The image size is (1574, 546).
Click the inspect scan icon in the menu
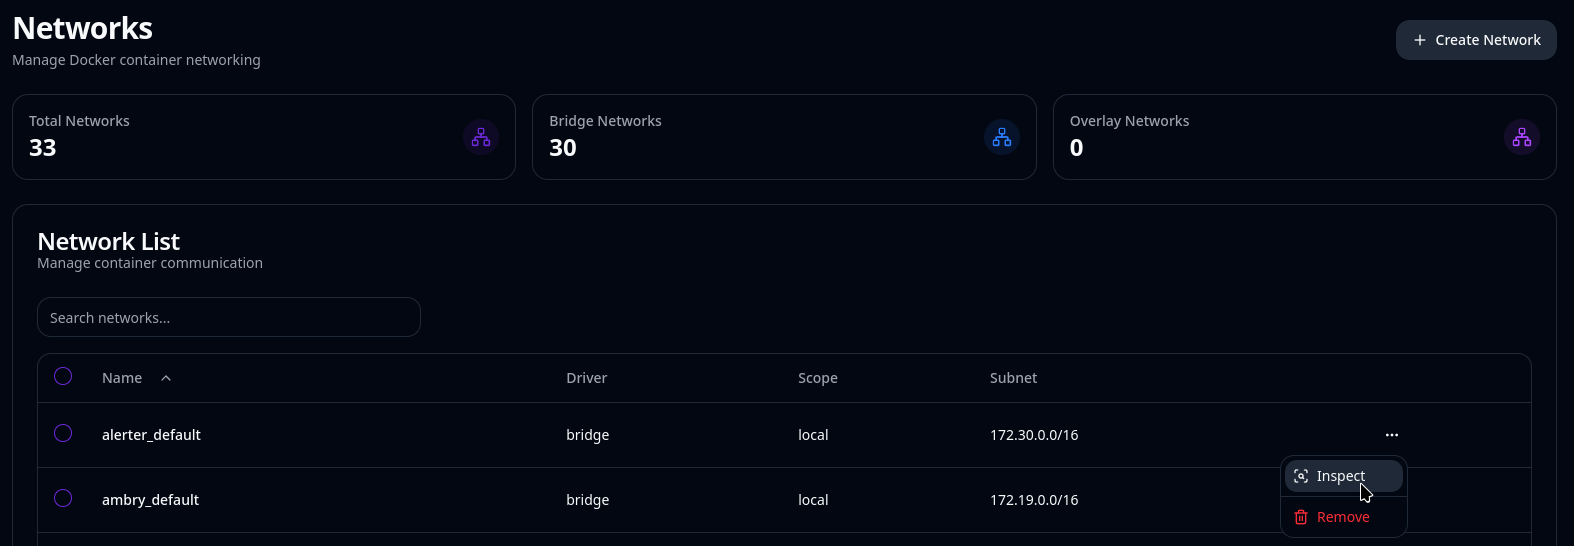(1301, 476)
